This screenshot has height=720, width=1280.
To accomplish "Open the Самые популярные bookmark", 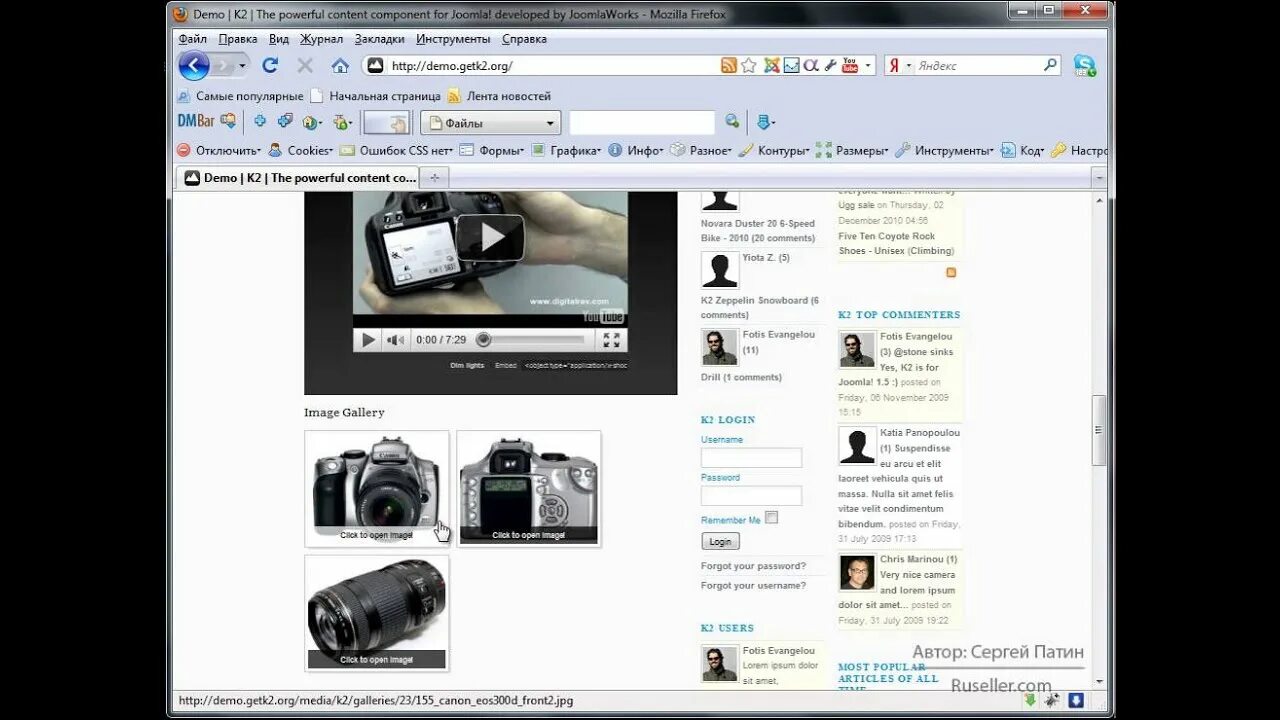I will (x=240, y=96).
